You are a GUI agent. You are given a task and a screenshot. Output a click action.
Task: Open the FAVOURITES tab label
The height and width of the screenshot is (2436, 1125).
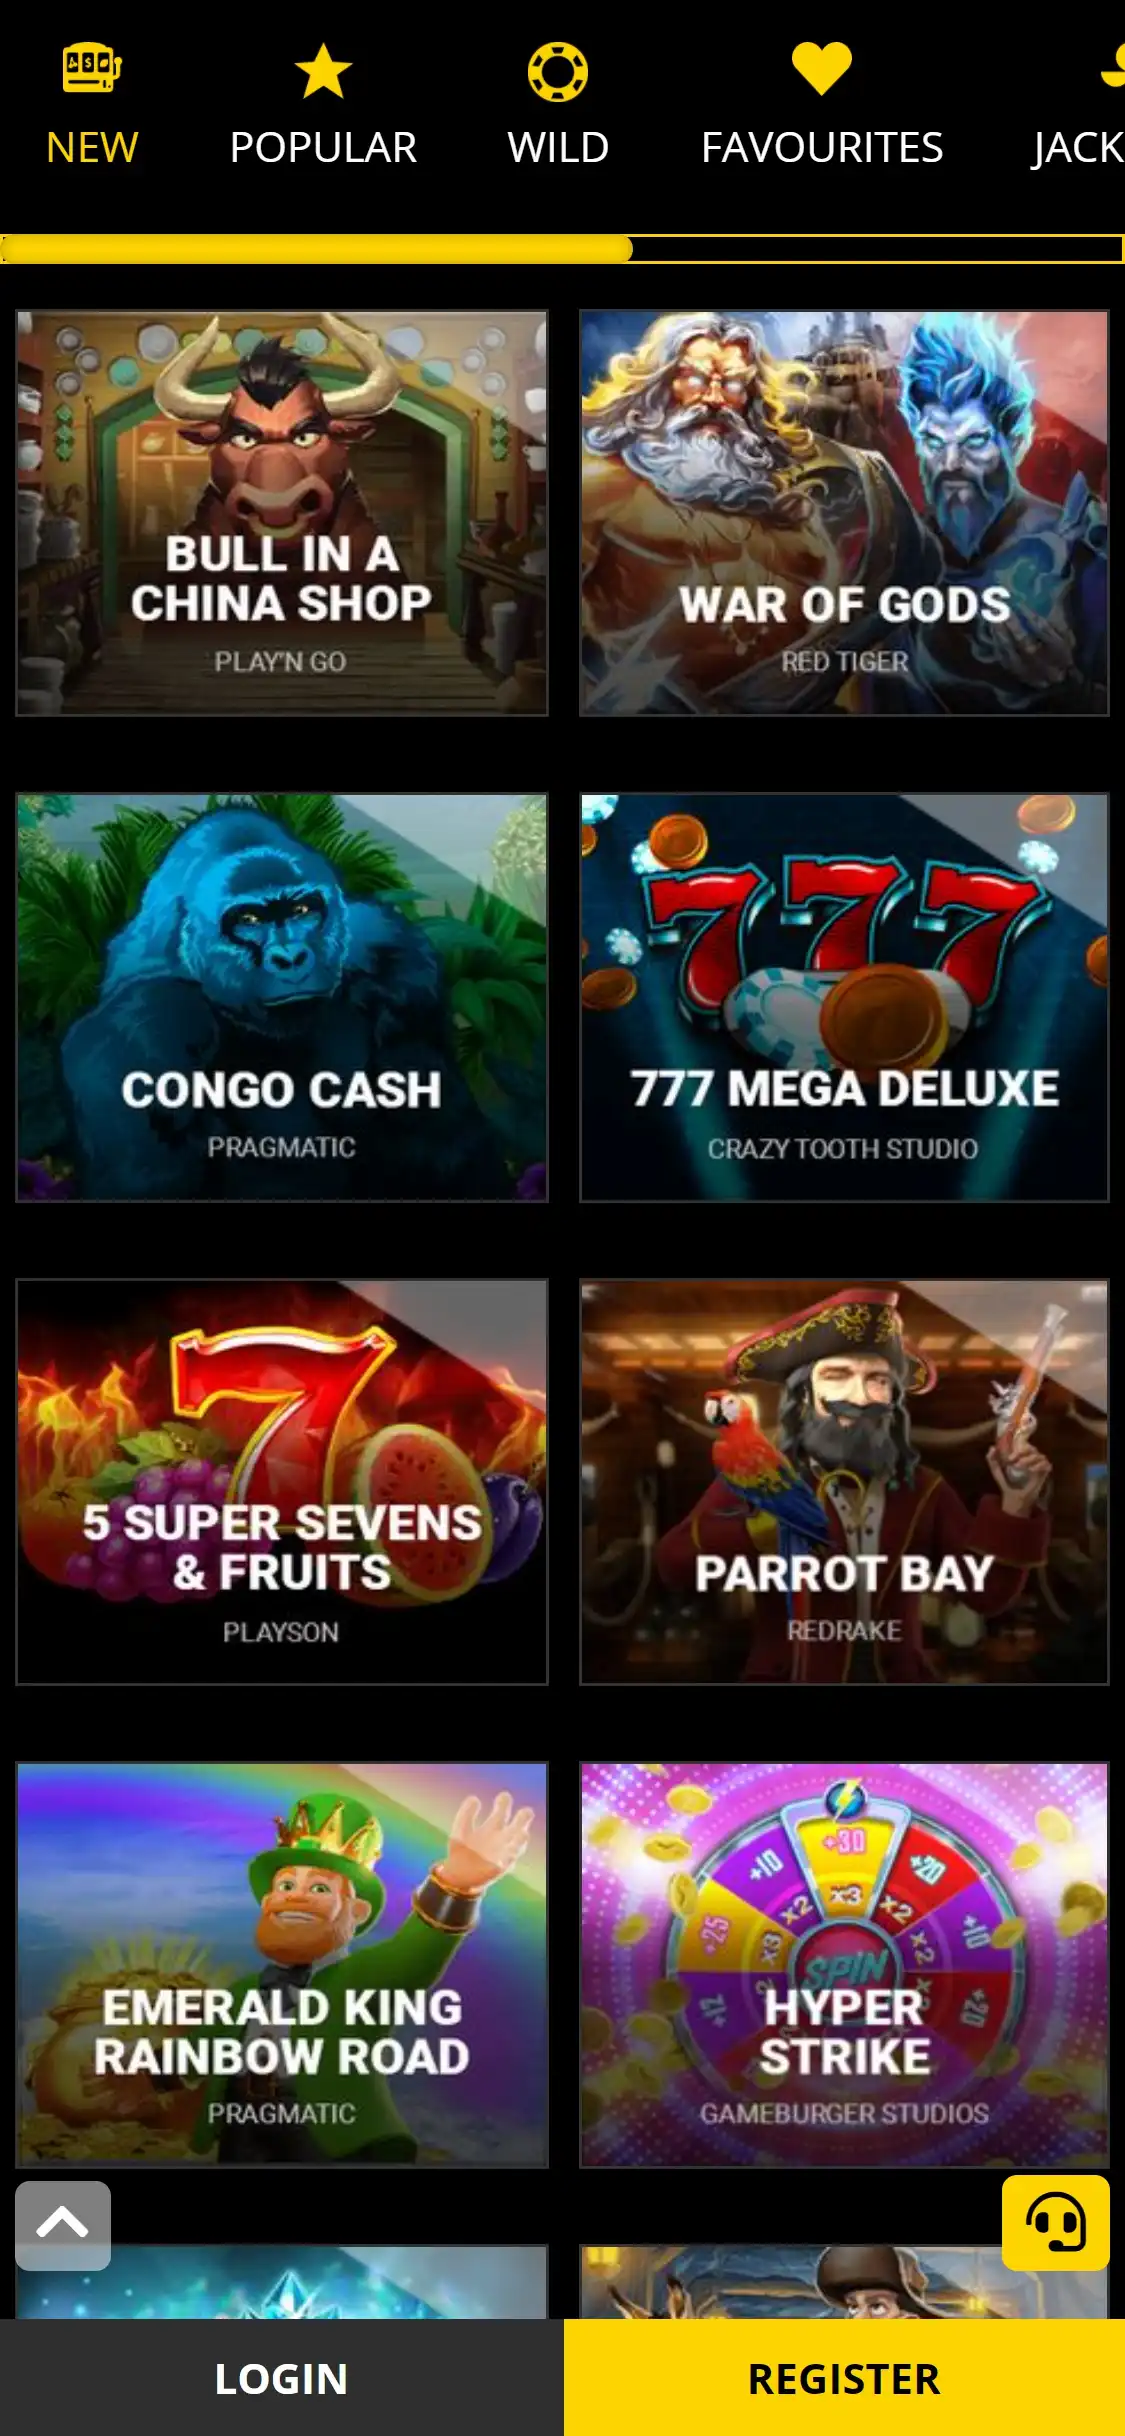(822, 148)
